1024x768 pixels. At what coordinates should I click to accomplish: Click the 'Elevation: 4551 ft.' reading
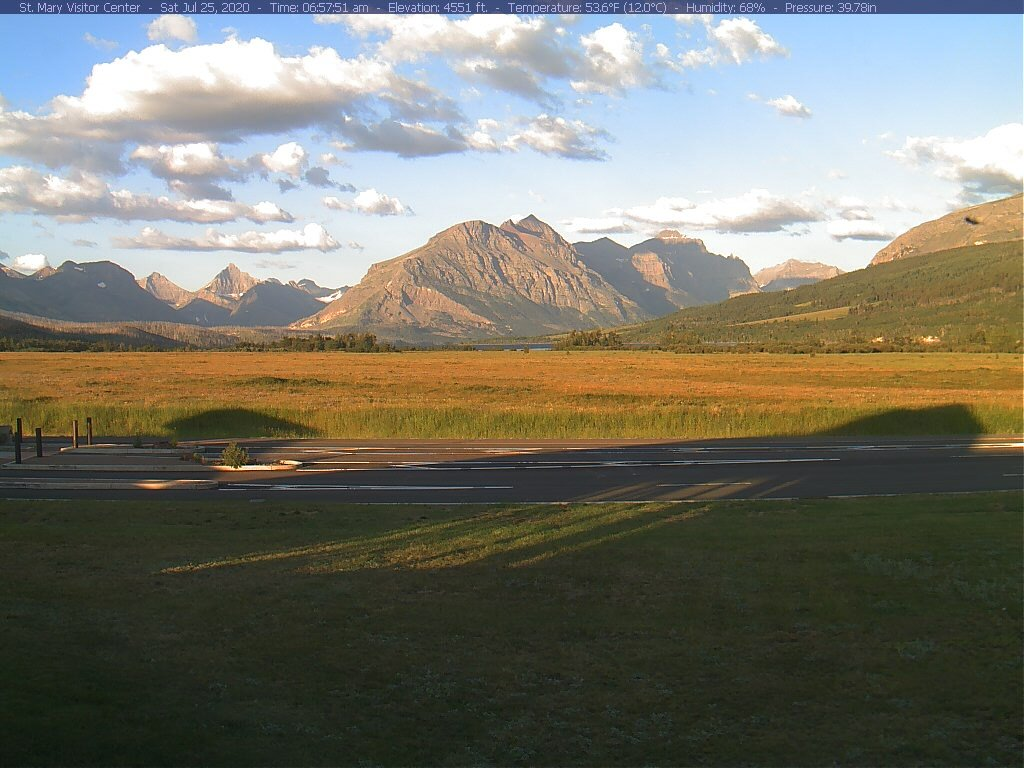click(438, 8)
